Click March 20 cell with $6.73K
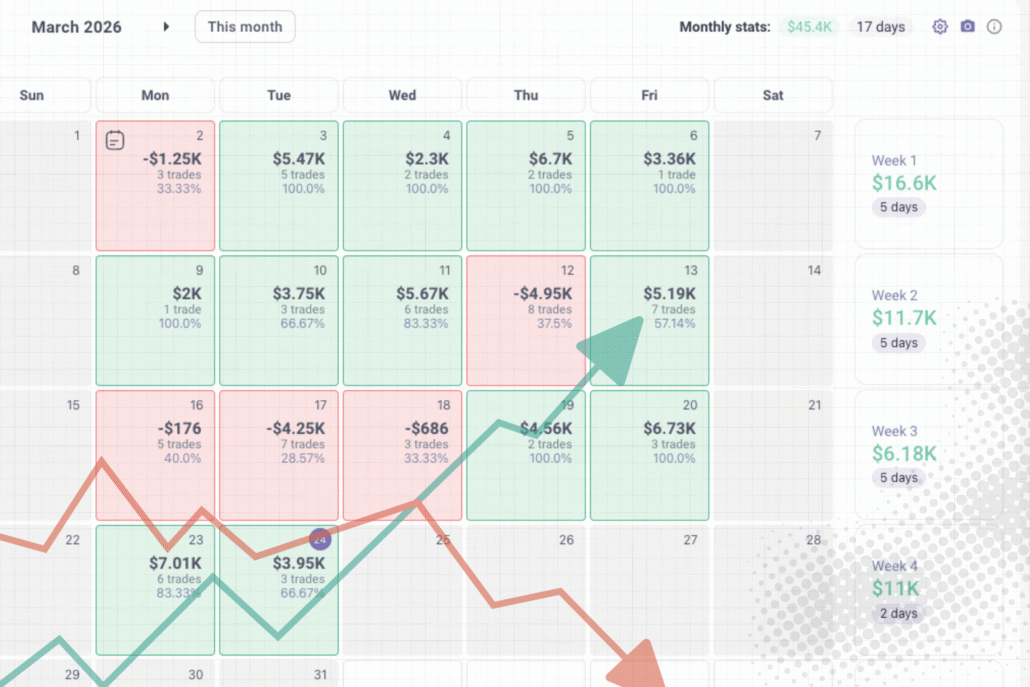Image resolution: width=1030 pixels, height=687 pixels. point(650,455)
